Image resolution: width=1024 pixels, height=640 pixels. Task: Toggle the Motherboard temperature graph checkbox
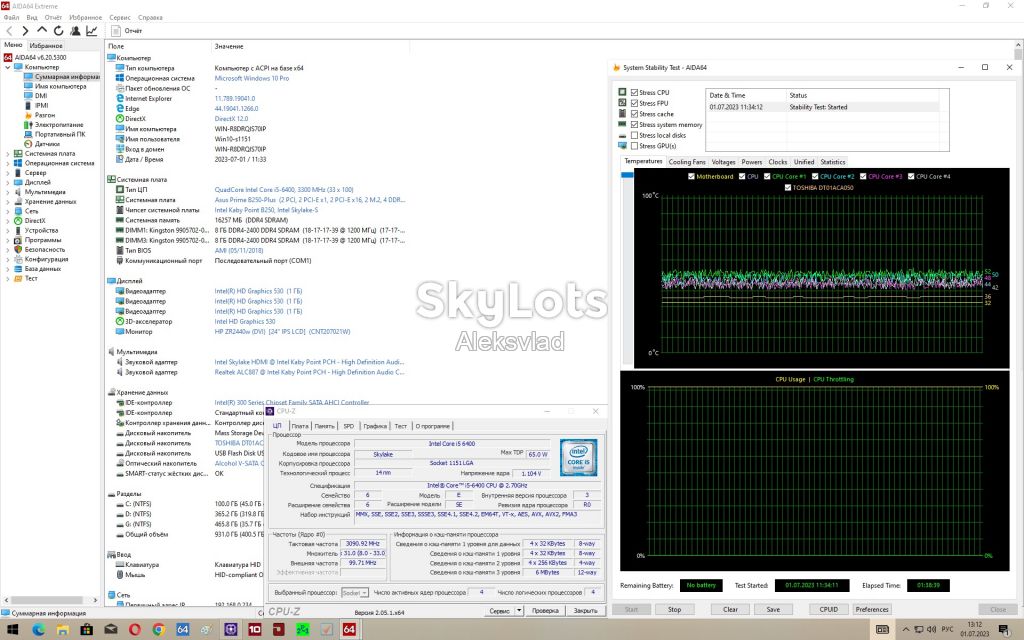[x=692, y=176]
